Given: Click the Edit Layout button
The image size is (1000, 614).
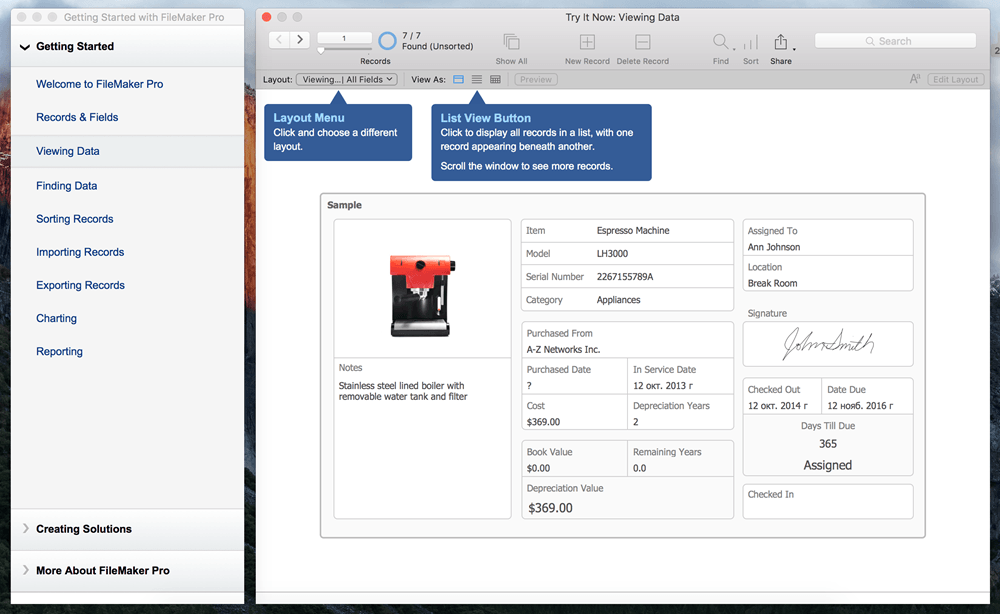Looking at the screenshot, I should (x=955, y=80).
